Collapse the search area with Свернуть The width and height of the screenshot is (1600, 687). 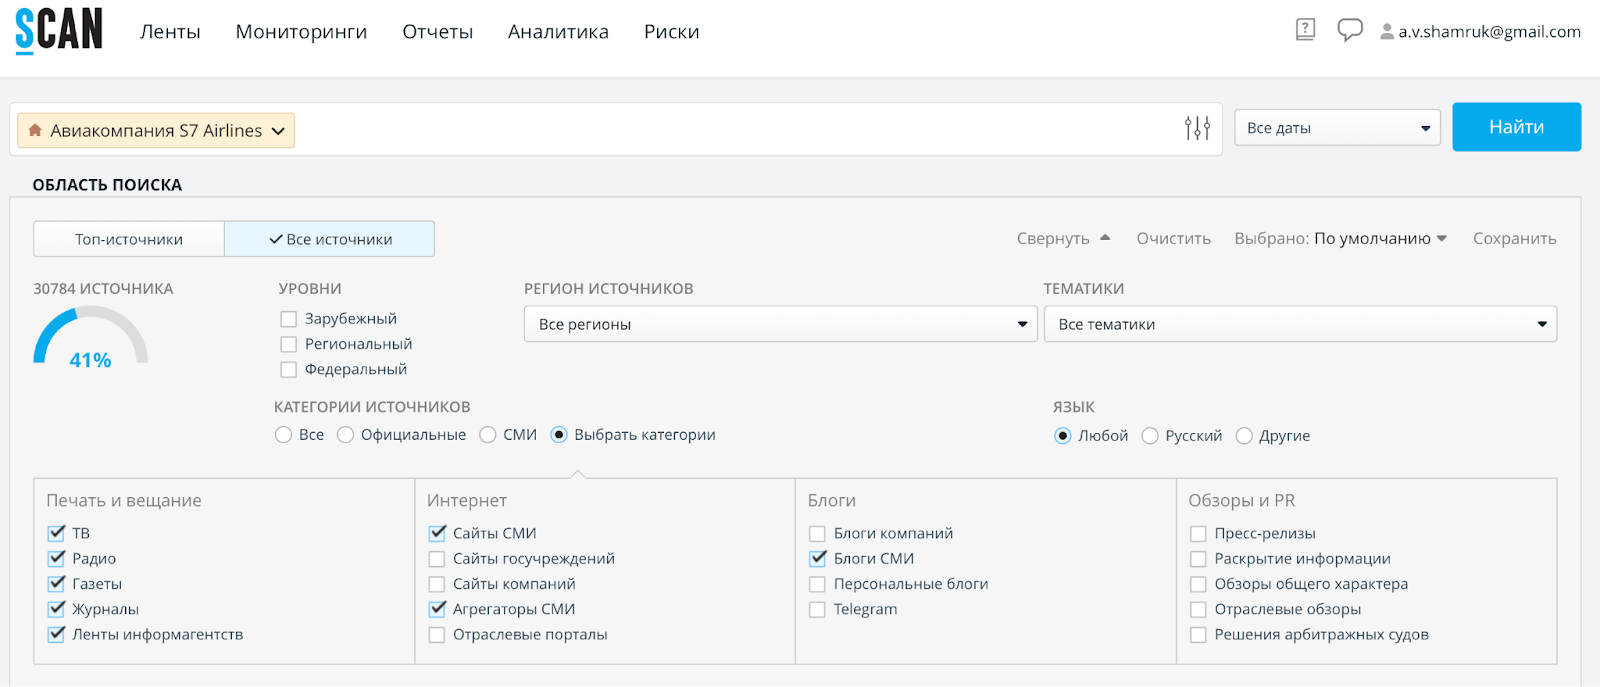1063,238
